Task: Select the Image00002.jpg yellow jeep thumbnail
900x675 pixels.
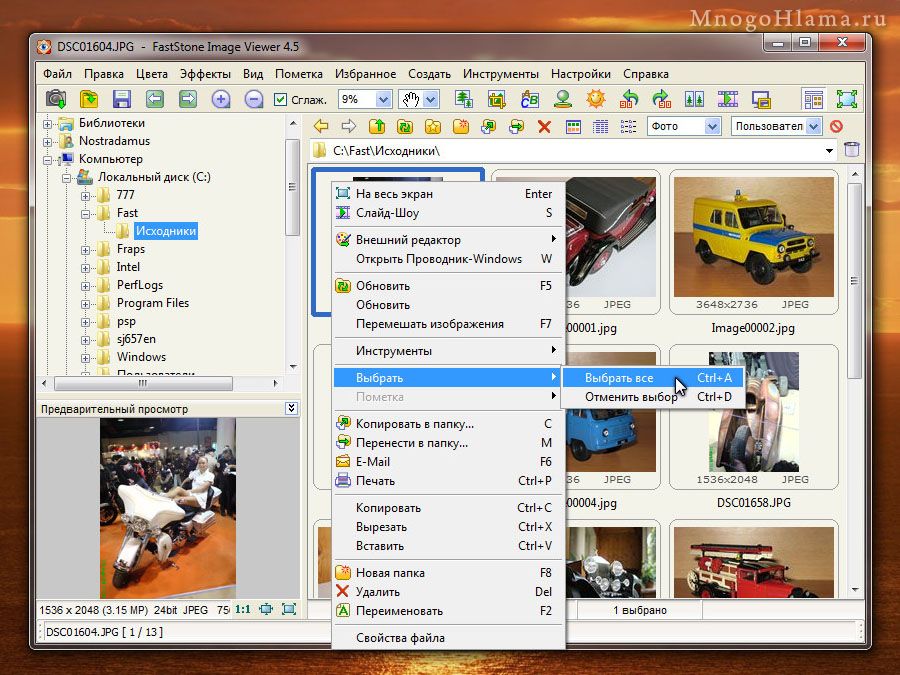Action: (x=753, y=236)
